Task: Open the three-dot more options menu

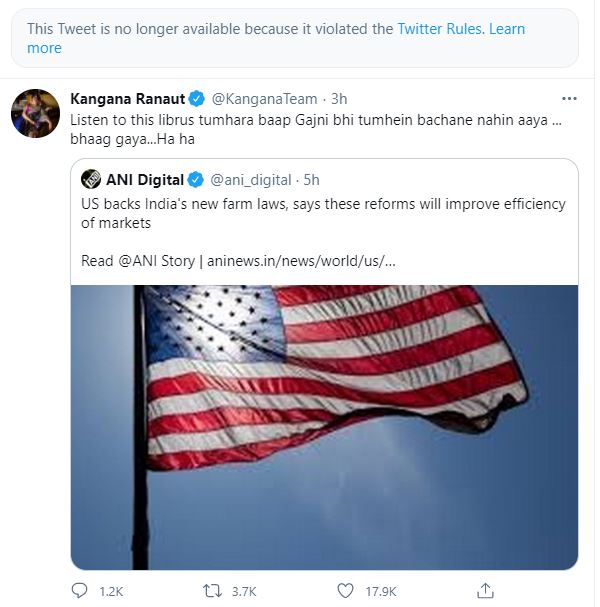Action: (569, 99)
